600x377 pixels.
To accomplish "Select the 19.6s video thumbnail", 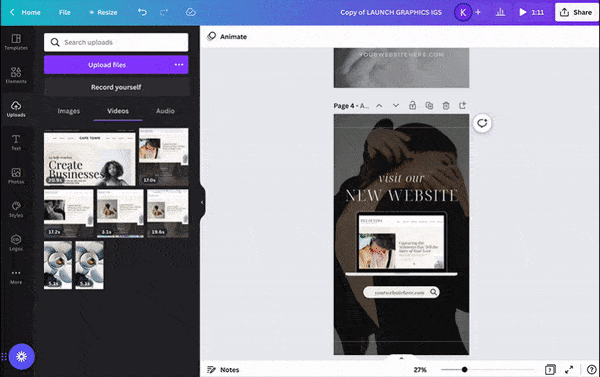I will (168, 213).
